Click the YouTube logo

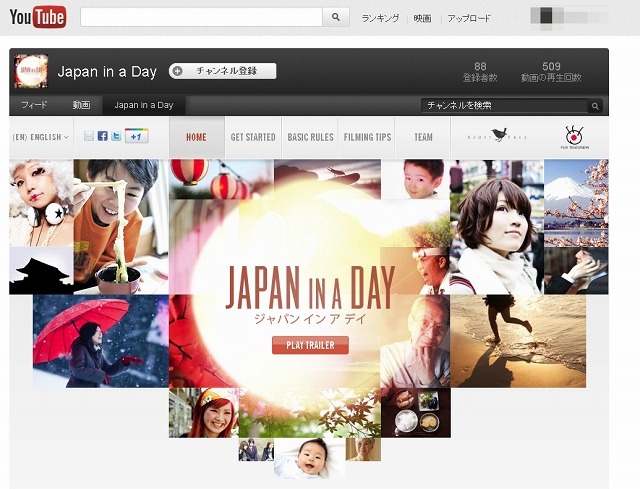38,17
